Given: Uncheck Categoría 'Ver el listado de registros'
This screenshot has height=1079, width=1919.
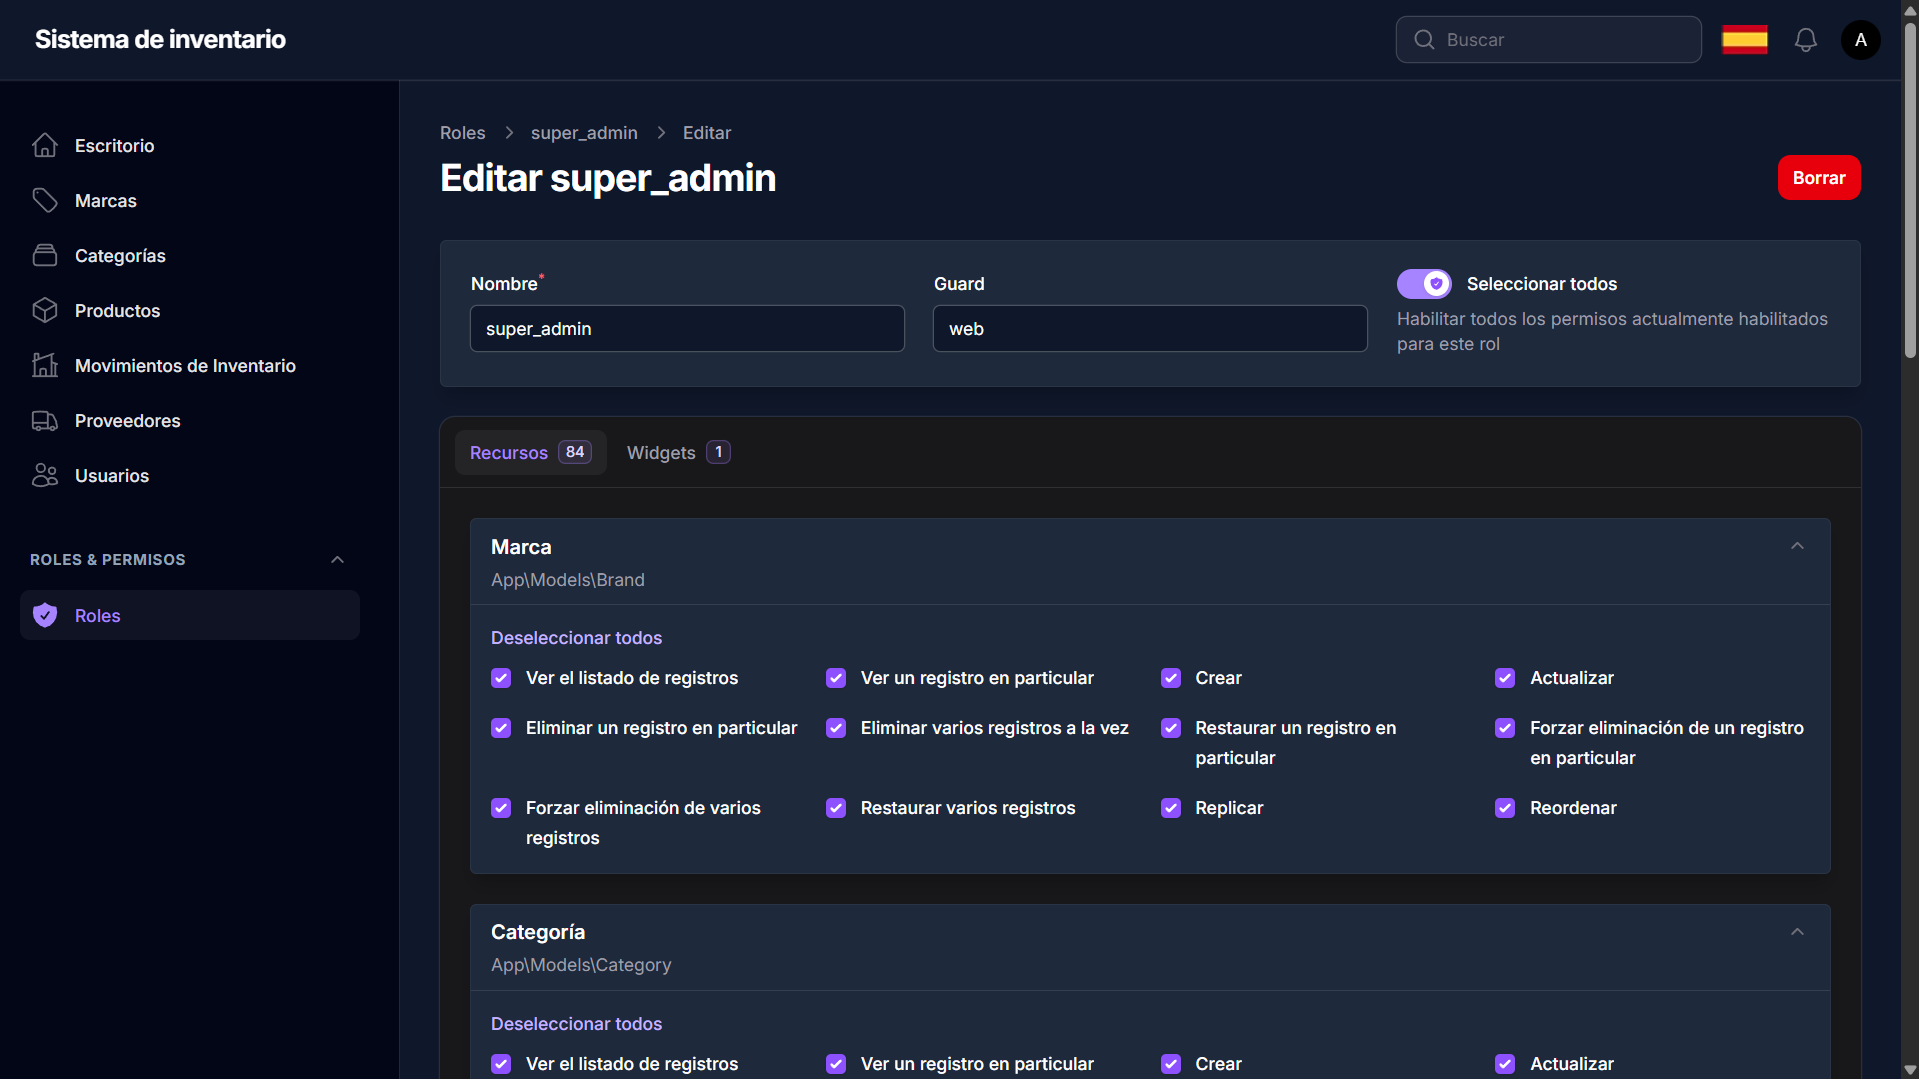Looking at the screenshot, I should point(501,1064).
